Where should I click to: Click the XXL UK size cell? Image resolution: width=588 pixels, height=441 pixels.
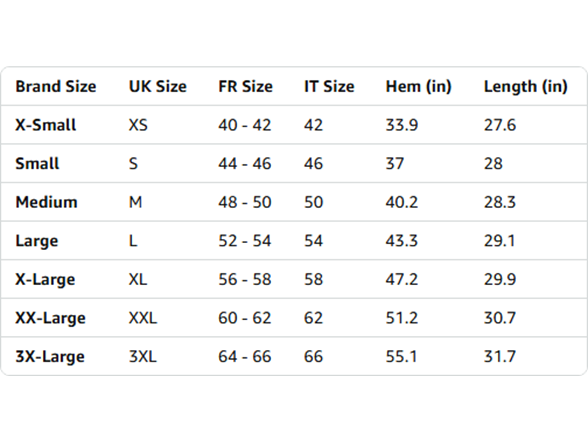[x=142, y=318]
